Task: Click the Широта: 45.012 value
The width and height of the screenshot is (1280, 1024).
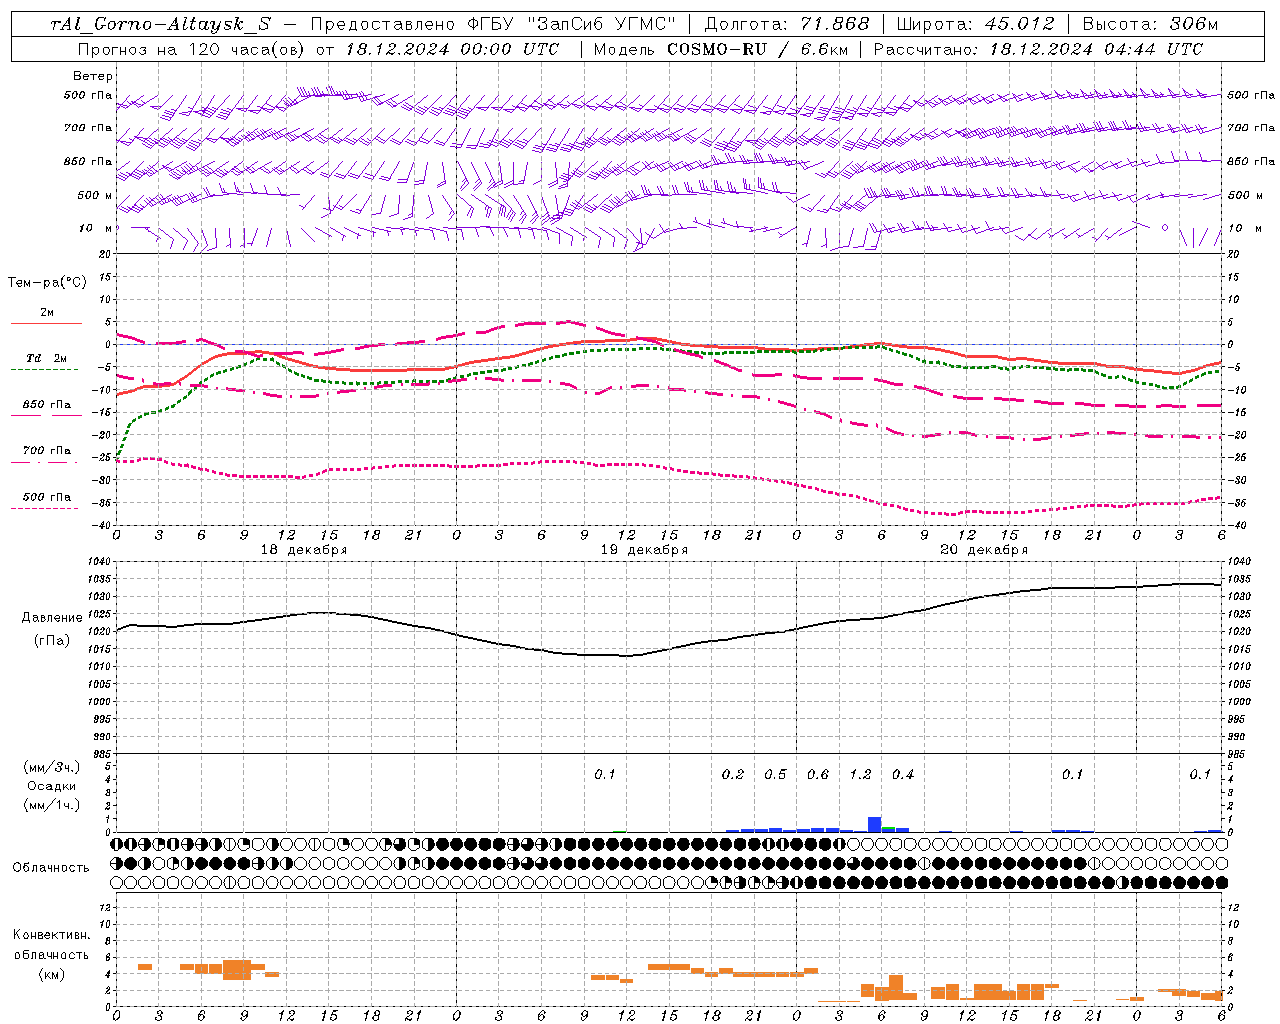Action: pyautogui.click(x=975, y=25)
